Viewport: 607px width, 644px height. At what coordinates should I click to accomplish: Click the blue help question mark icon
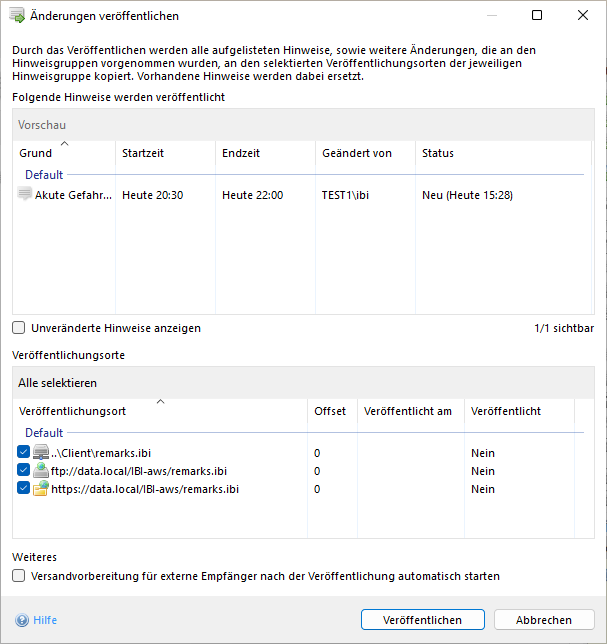(21, 620)
